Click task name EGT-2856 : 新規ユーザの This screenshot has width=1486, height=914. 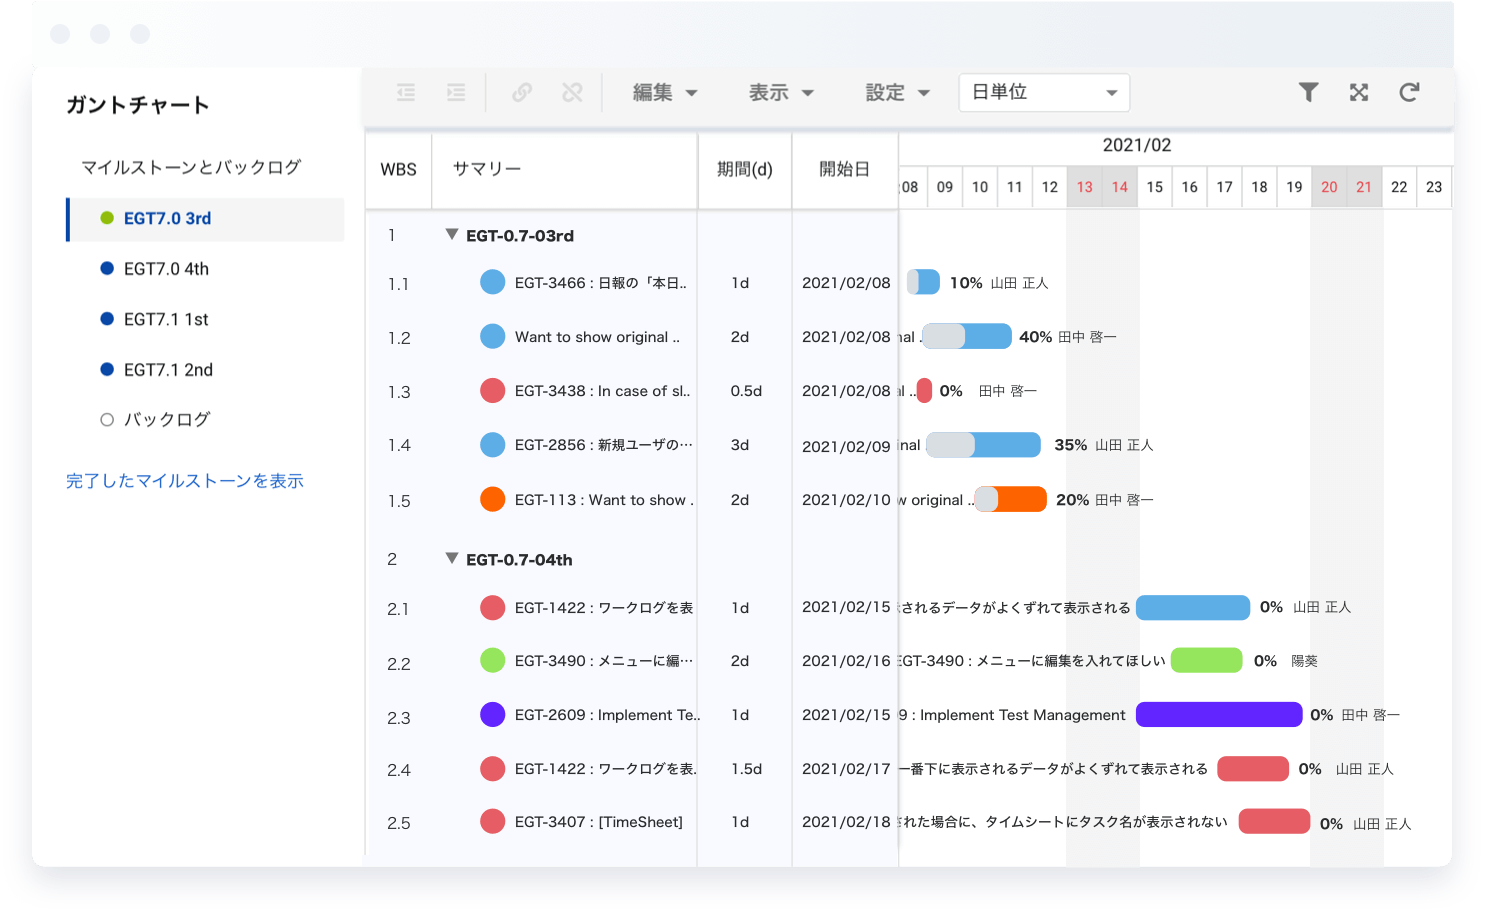pyautogui.click(x=603, y=445)
